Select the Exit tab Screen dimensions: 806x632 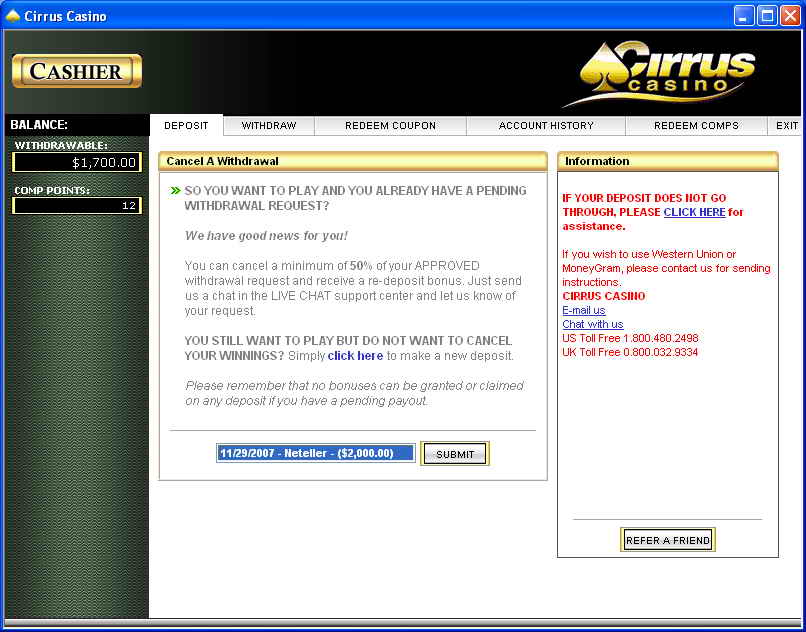point(786,125)
